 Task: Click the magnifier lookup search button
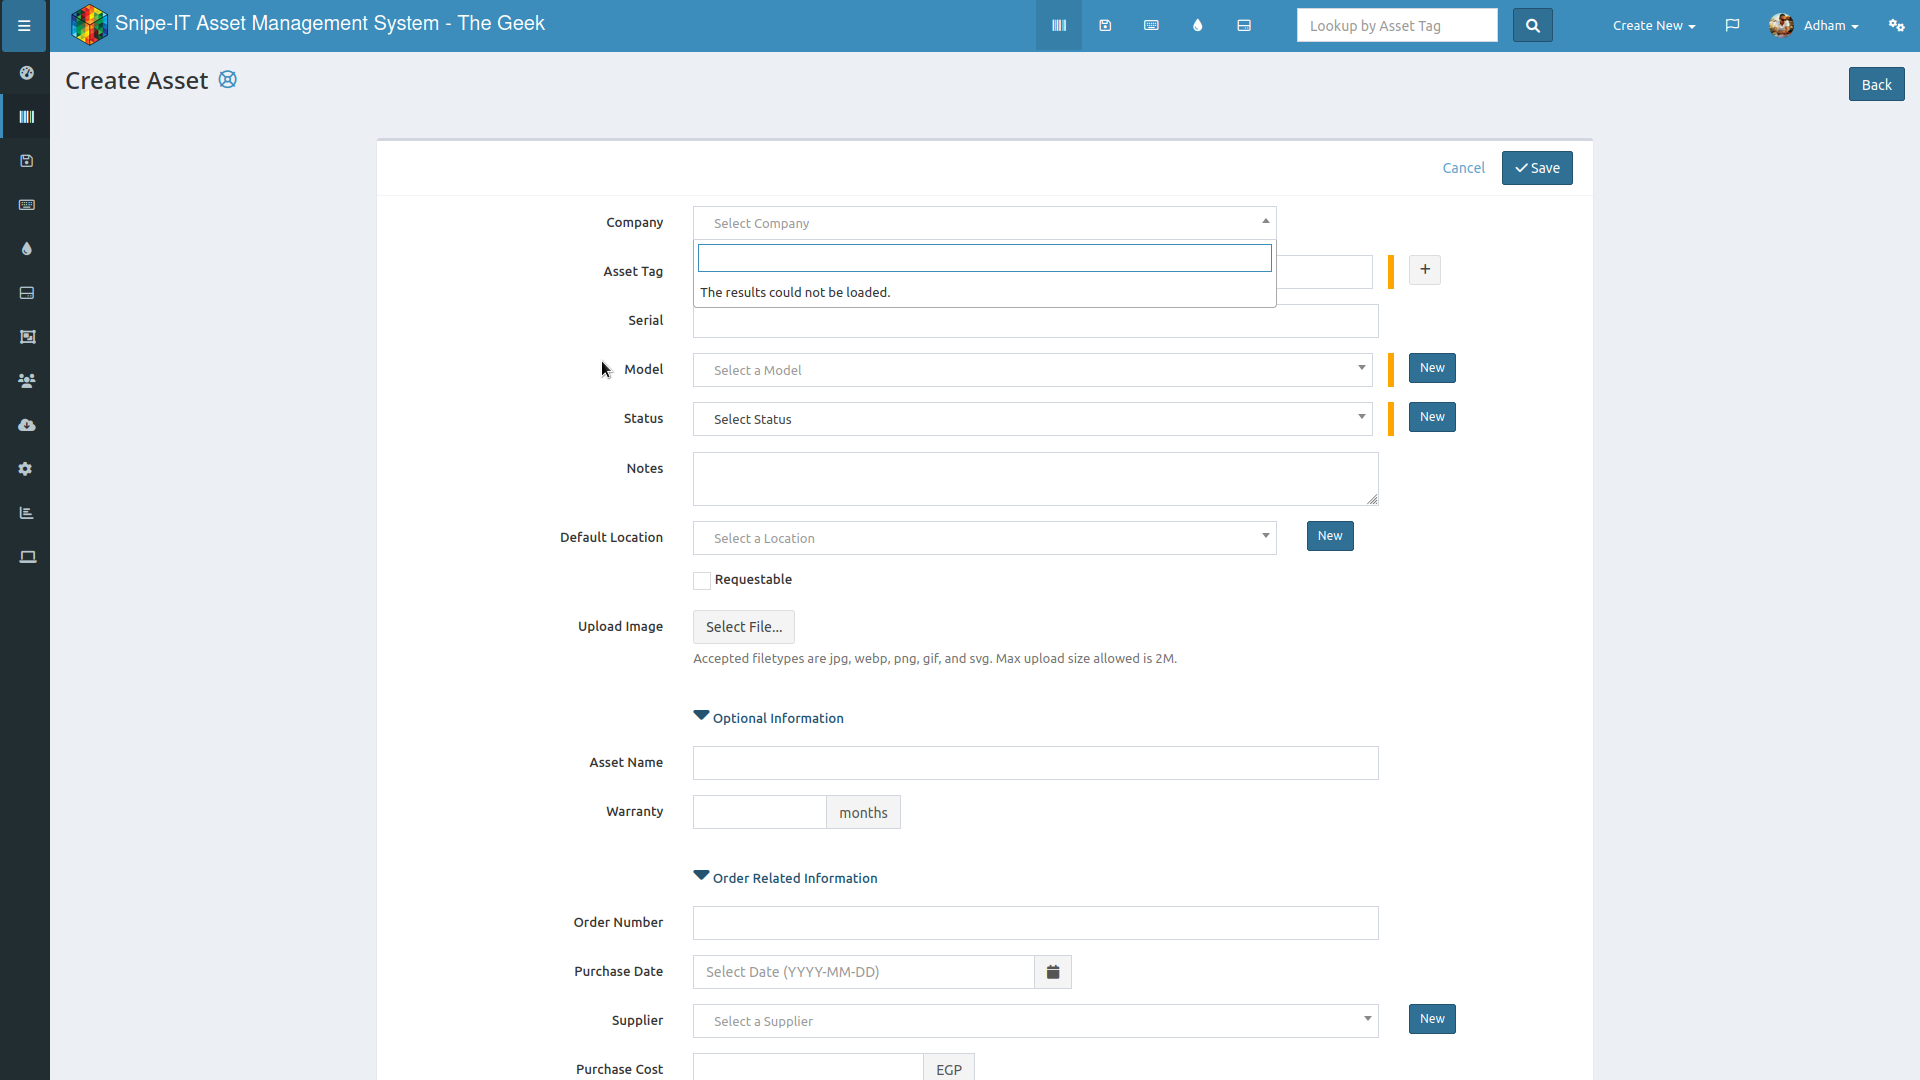pyautogui.click(x=1532, y=26)
